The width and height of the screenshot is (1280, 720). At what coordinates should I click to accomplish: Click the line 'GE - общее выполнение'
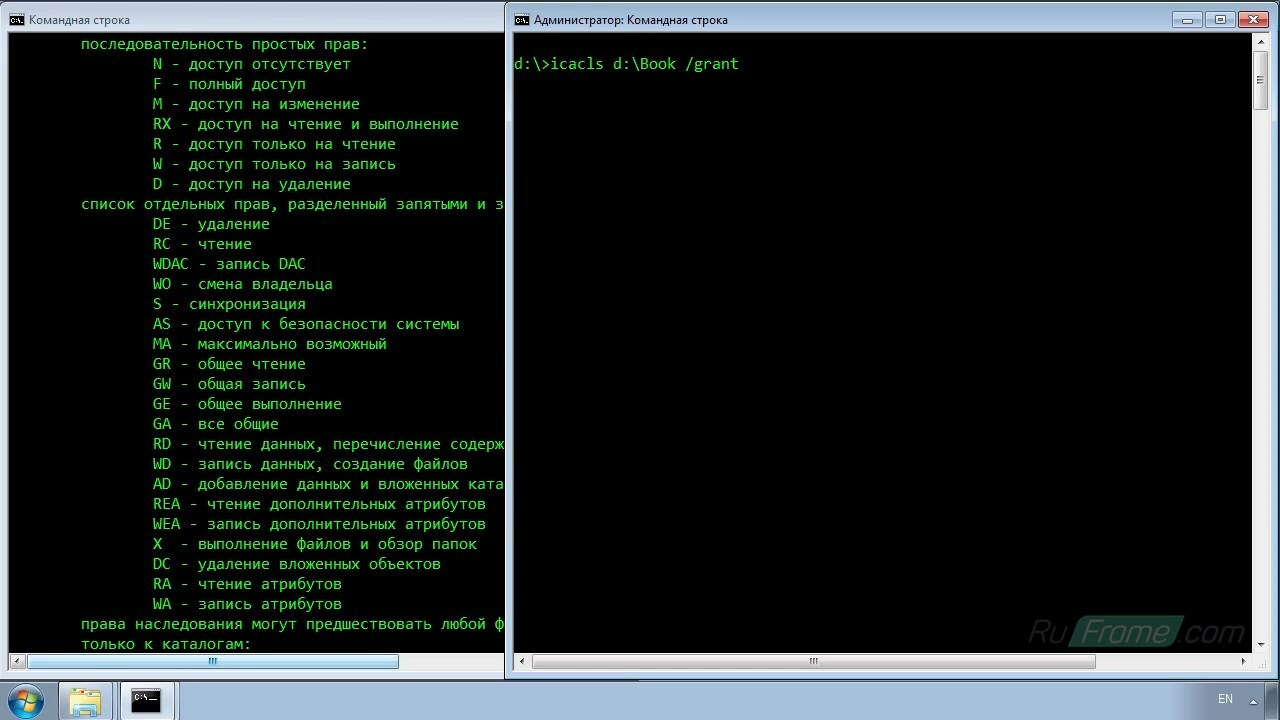tap(247, 404)
